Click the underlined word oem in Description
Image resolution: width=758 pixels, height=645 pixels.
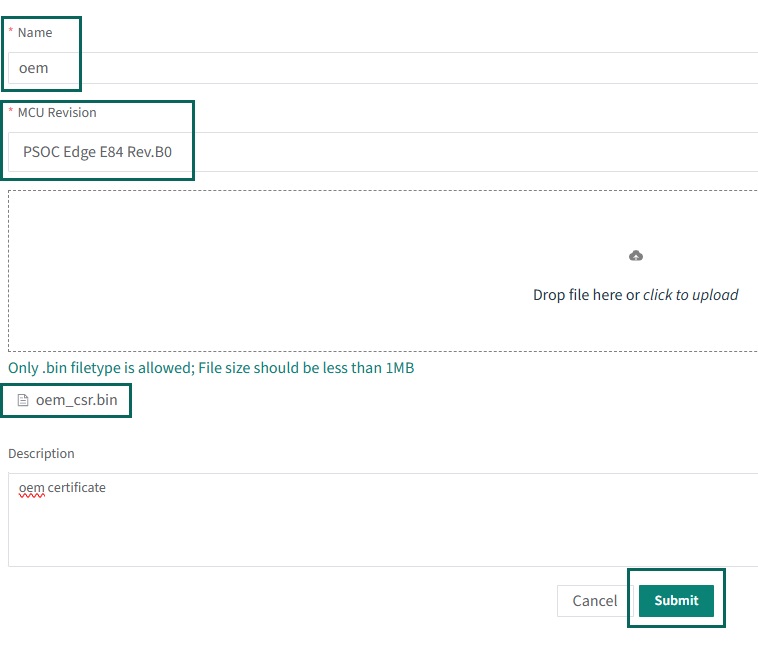click(x=32, y=488)
